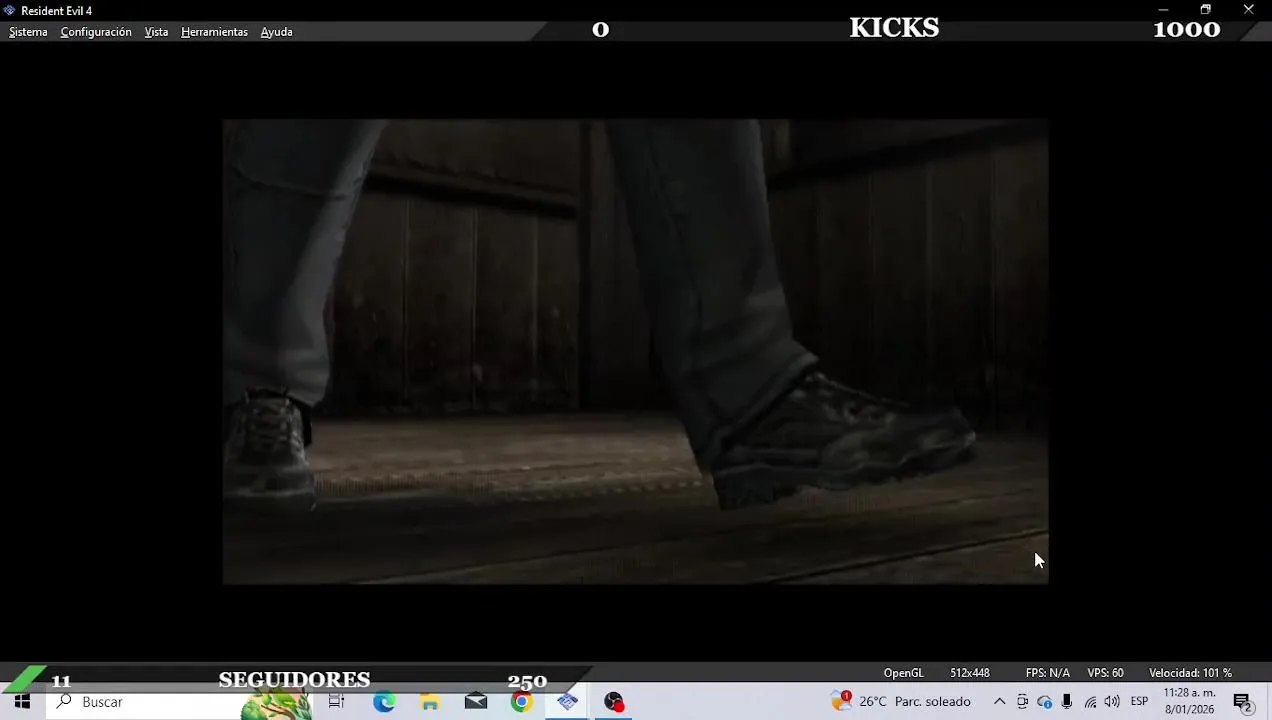Open the notification center with 2 alerts
The height and width of the screenshot is (720, 1272).
point(1243,703)
